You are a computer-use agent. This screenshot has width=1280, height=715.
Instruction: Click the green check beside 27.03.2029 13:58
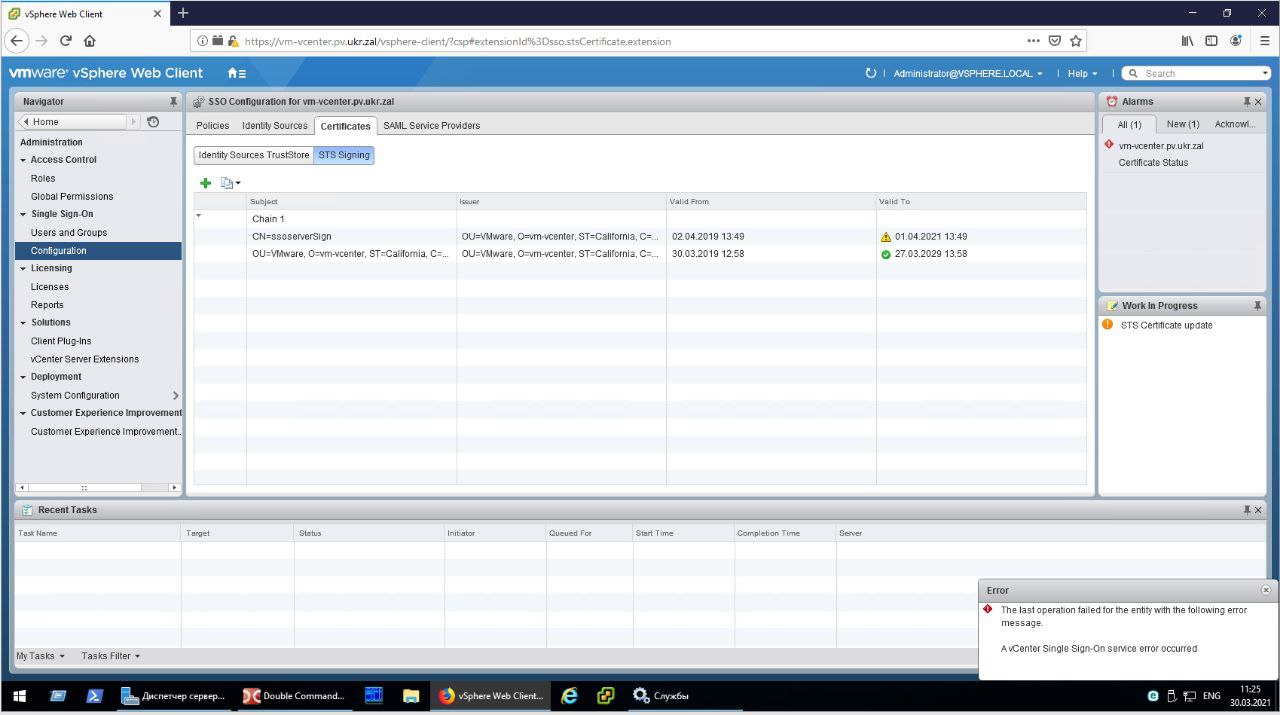pyautogui.click(x=885, y=254)
